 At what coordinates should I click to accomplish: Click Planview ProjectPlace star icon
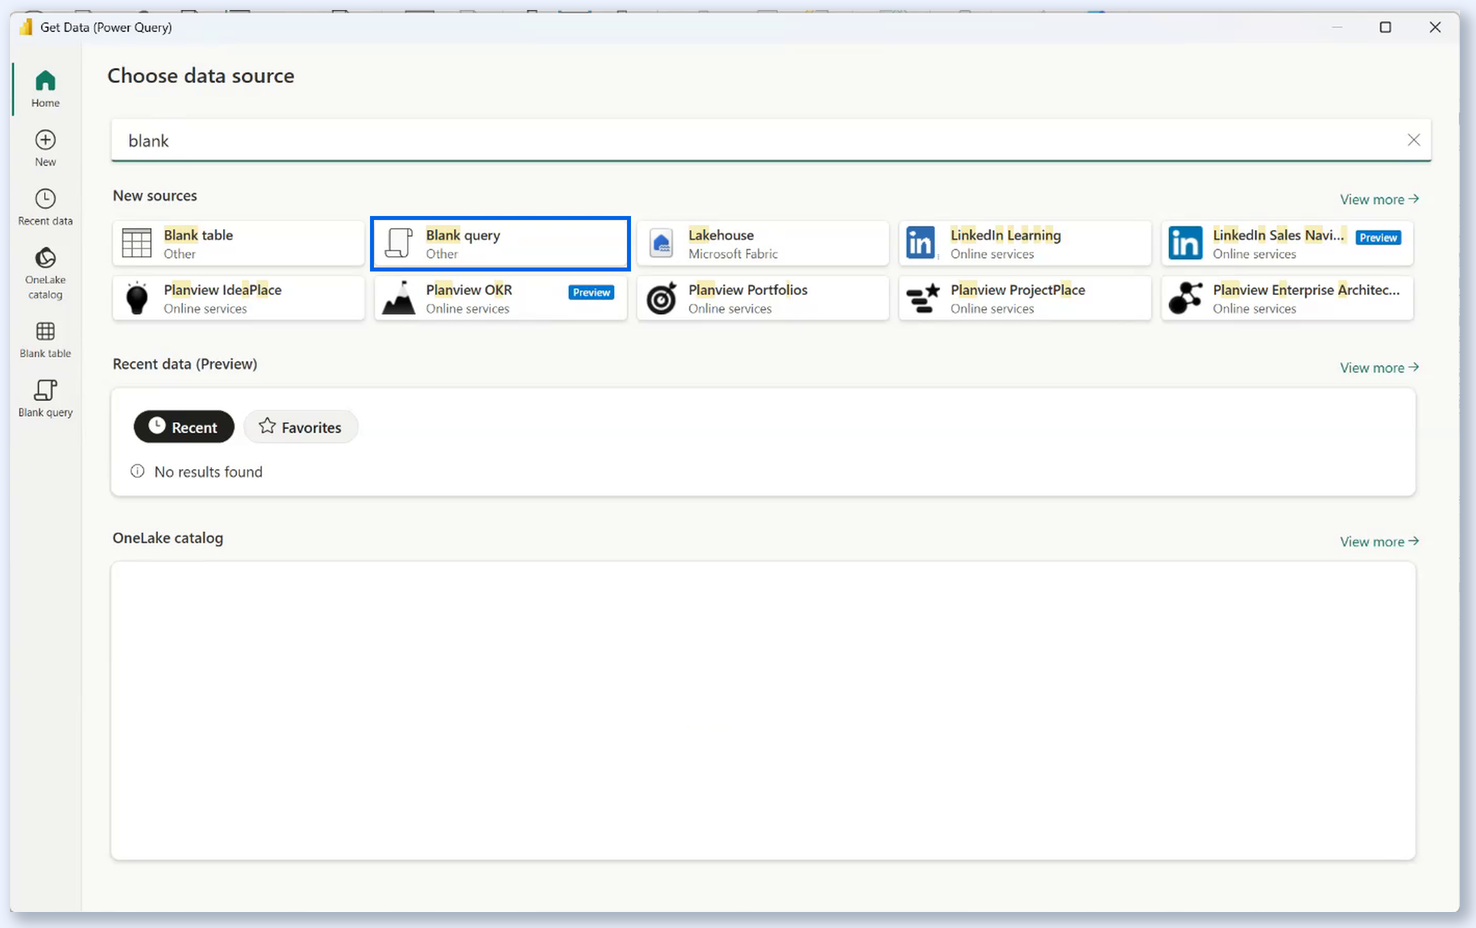coord(922,298)
